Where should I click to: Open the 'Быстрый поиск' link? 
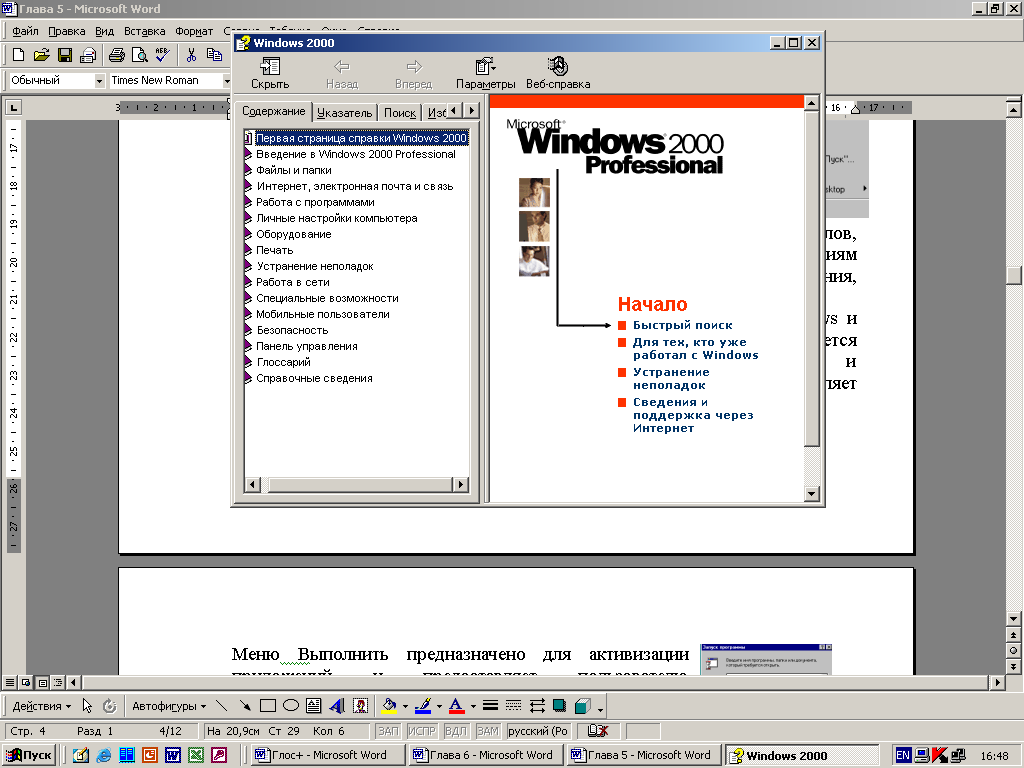coord(682,325)
